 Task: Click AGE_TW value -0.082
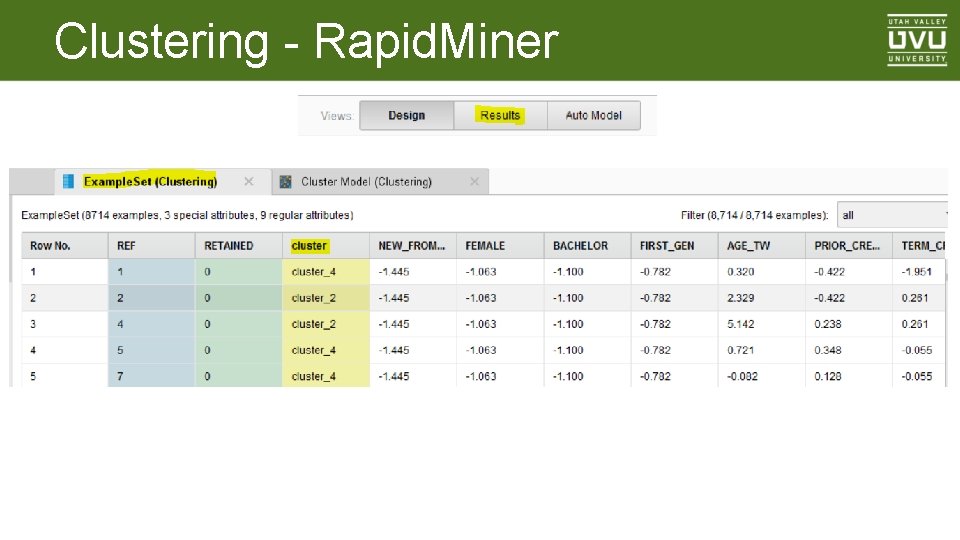pyautogui.click(x=742, y=377)
